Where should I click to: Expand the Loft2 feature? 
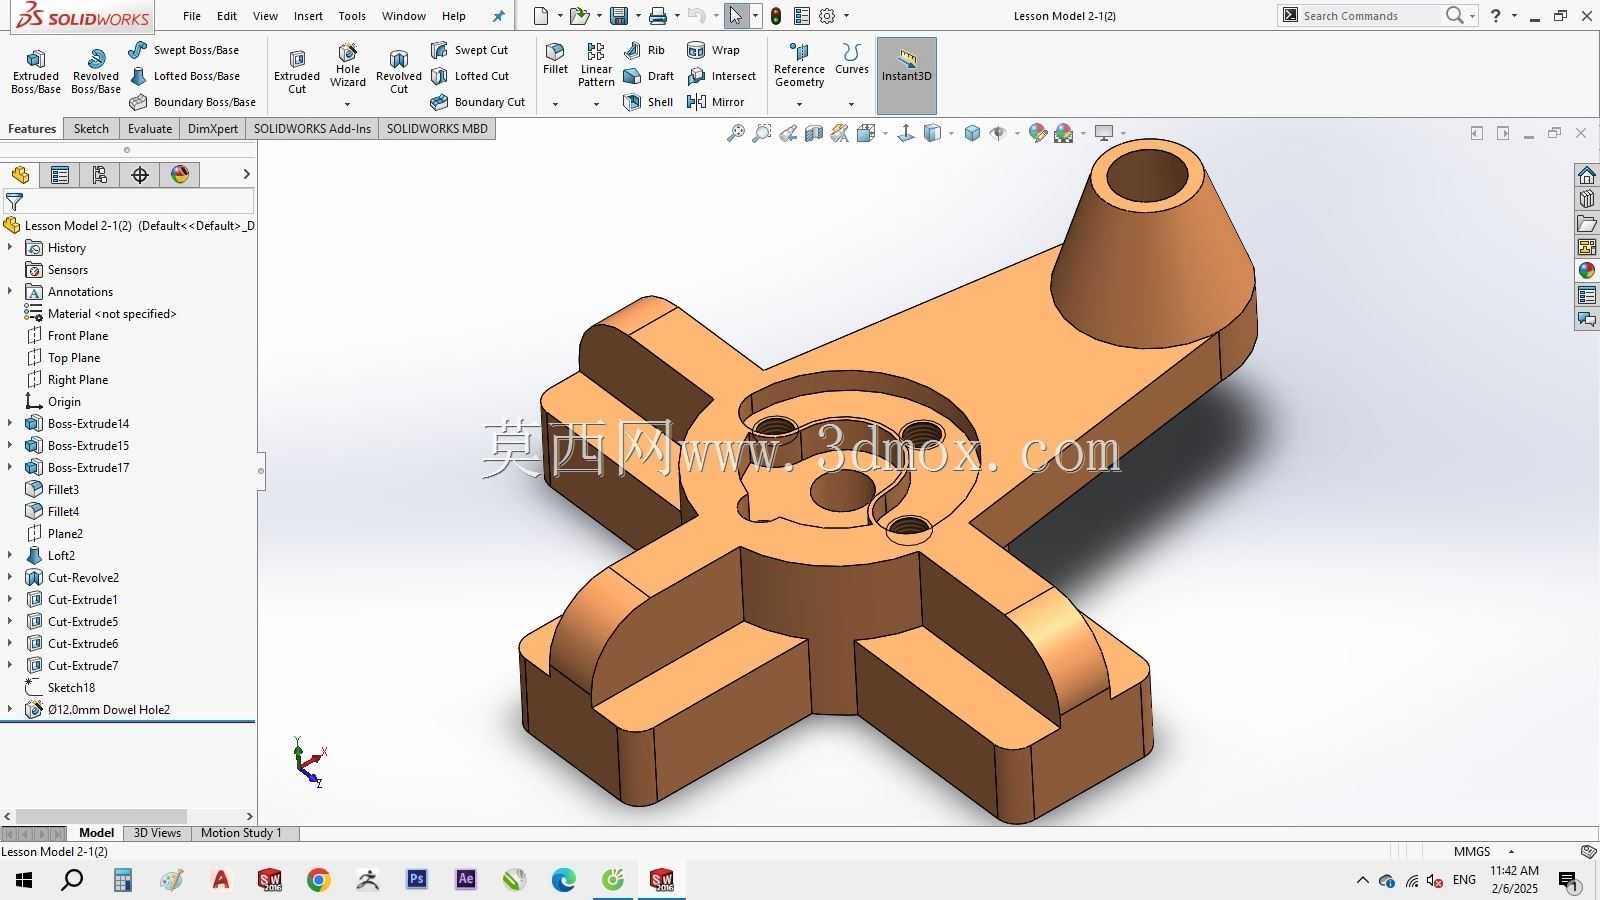coord(10,556)
